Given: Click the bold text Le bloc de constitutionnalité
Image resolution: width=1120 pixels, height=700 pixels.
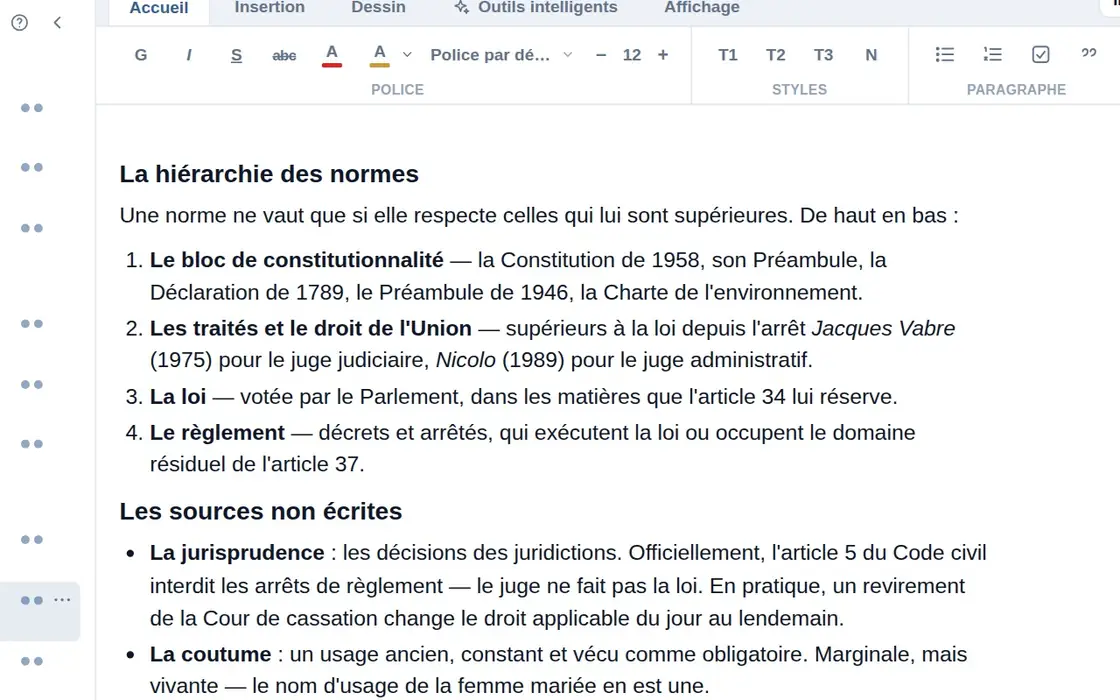Looking at the screenshot, I should click(296, 260).
